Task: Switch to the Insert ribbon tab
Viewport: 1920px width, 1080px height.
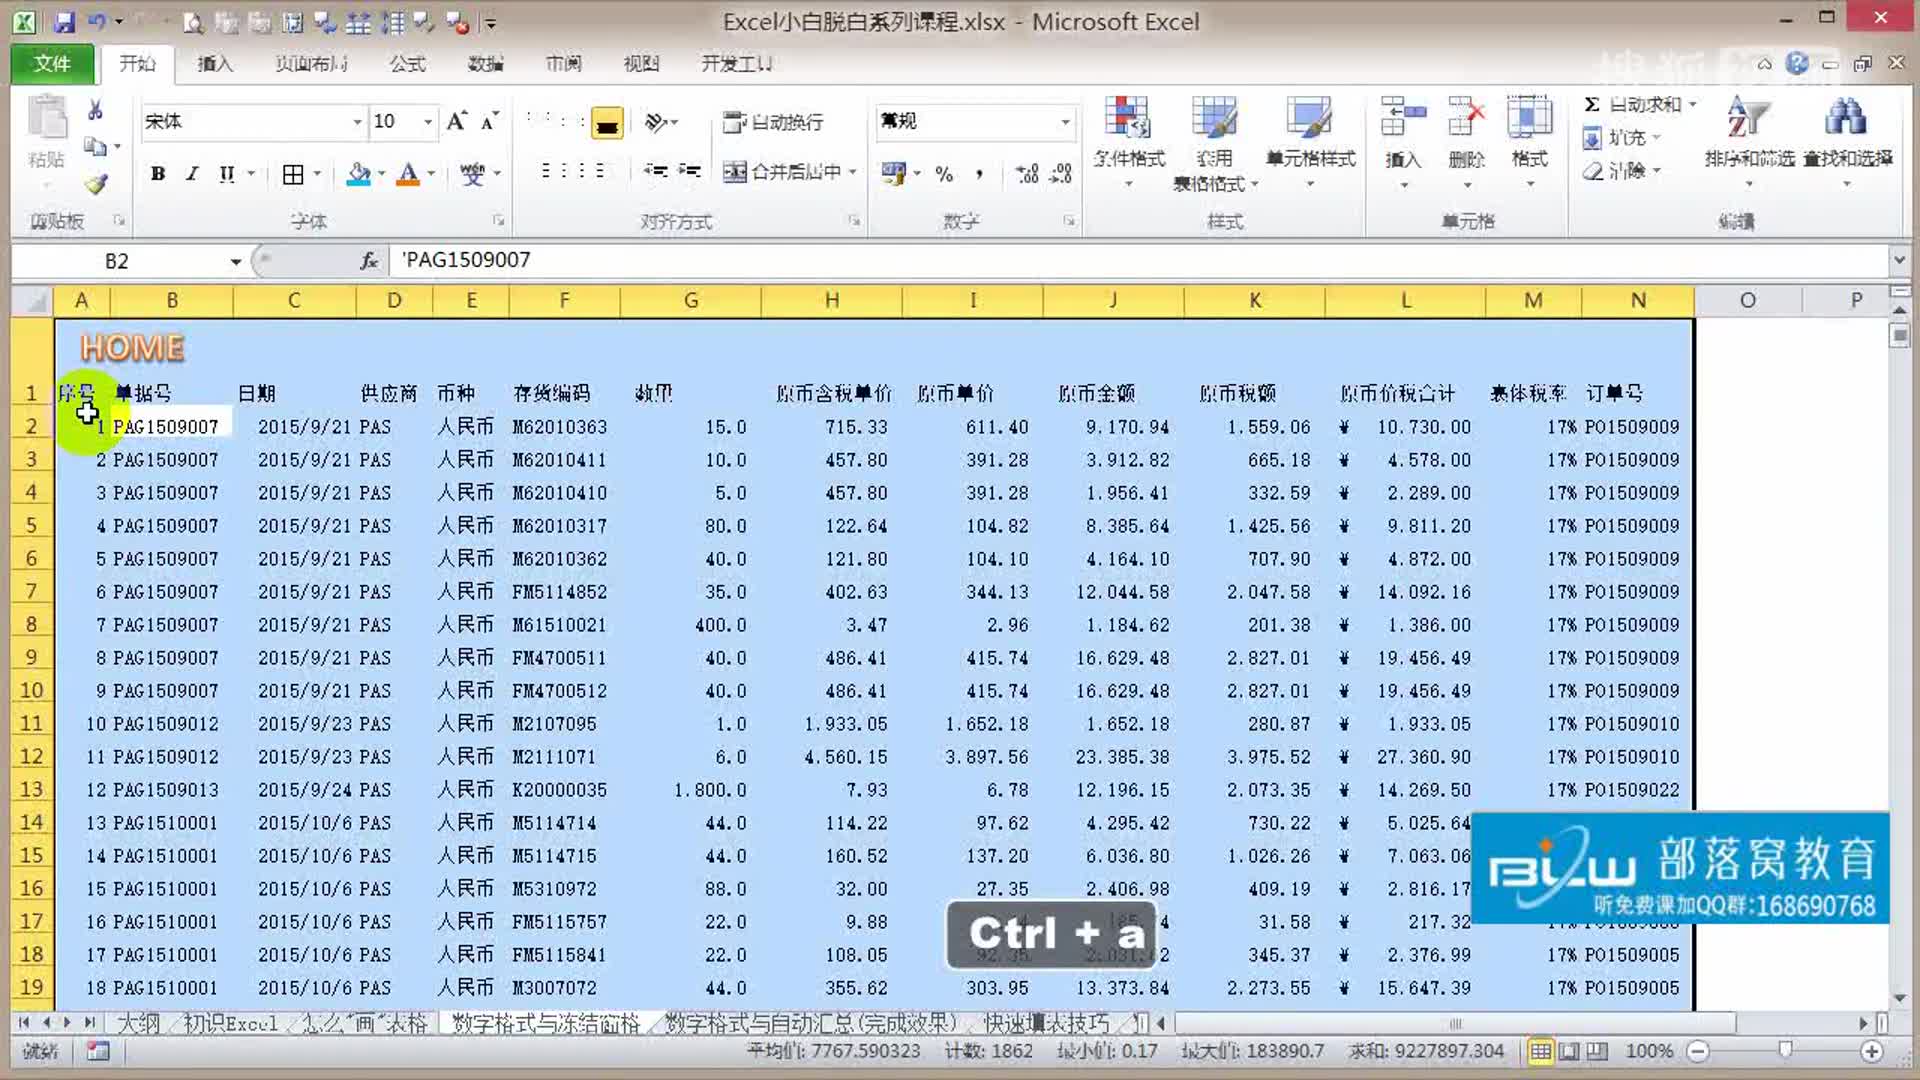Action: tap(215, 64)
